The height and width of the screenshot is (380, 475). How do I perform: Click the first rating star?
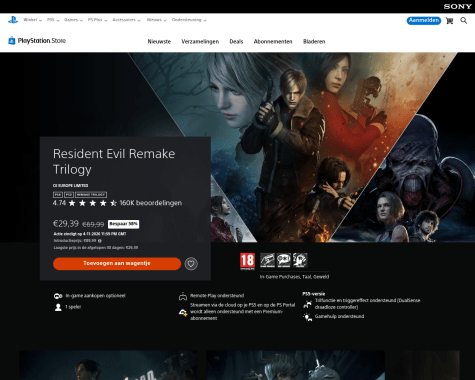pyautogui.click(x=72, y=203)
